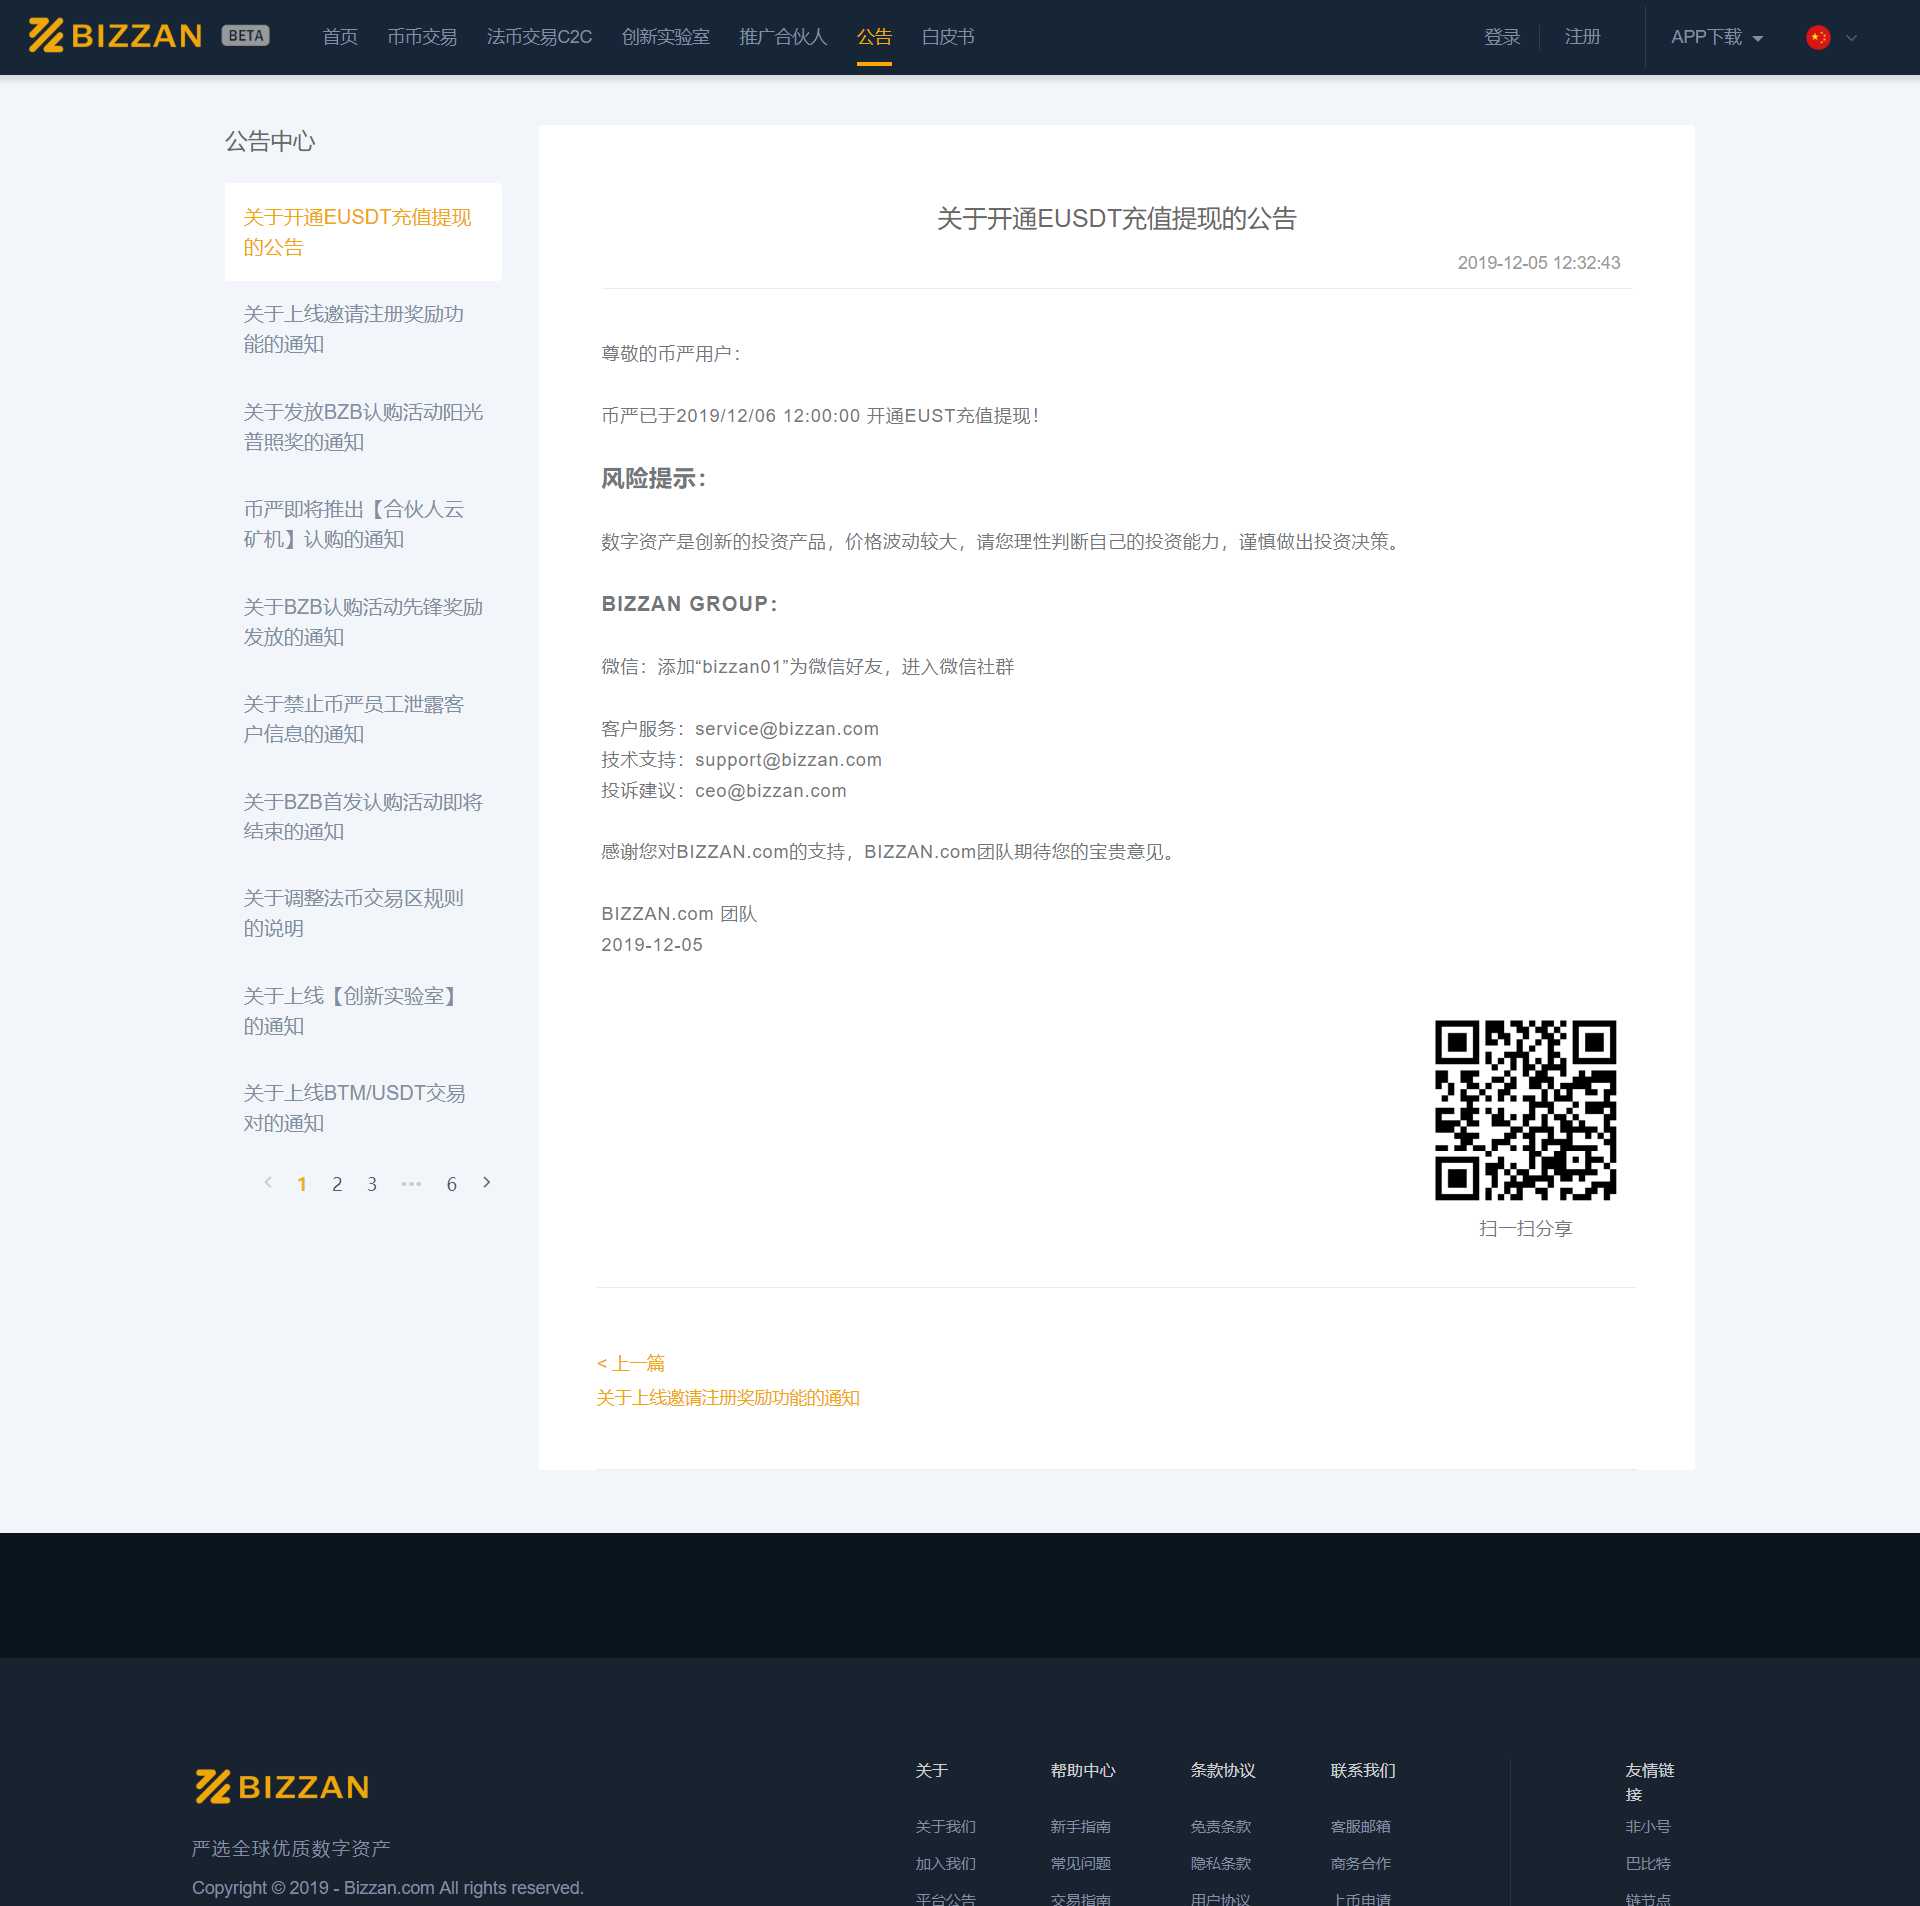Expand the APP下载 dropdown
The height and width of the screenshot is (1906, 1920).
click(1715, 37)
